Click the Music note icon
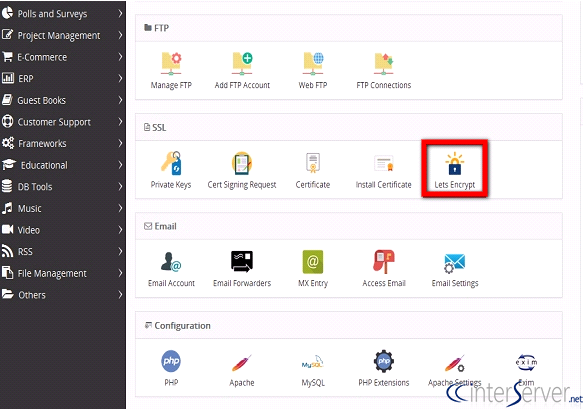Viewport: 583px width, 409px height. tap(7, 208)
